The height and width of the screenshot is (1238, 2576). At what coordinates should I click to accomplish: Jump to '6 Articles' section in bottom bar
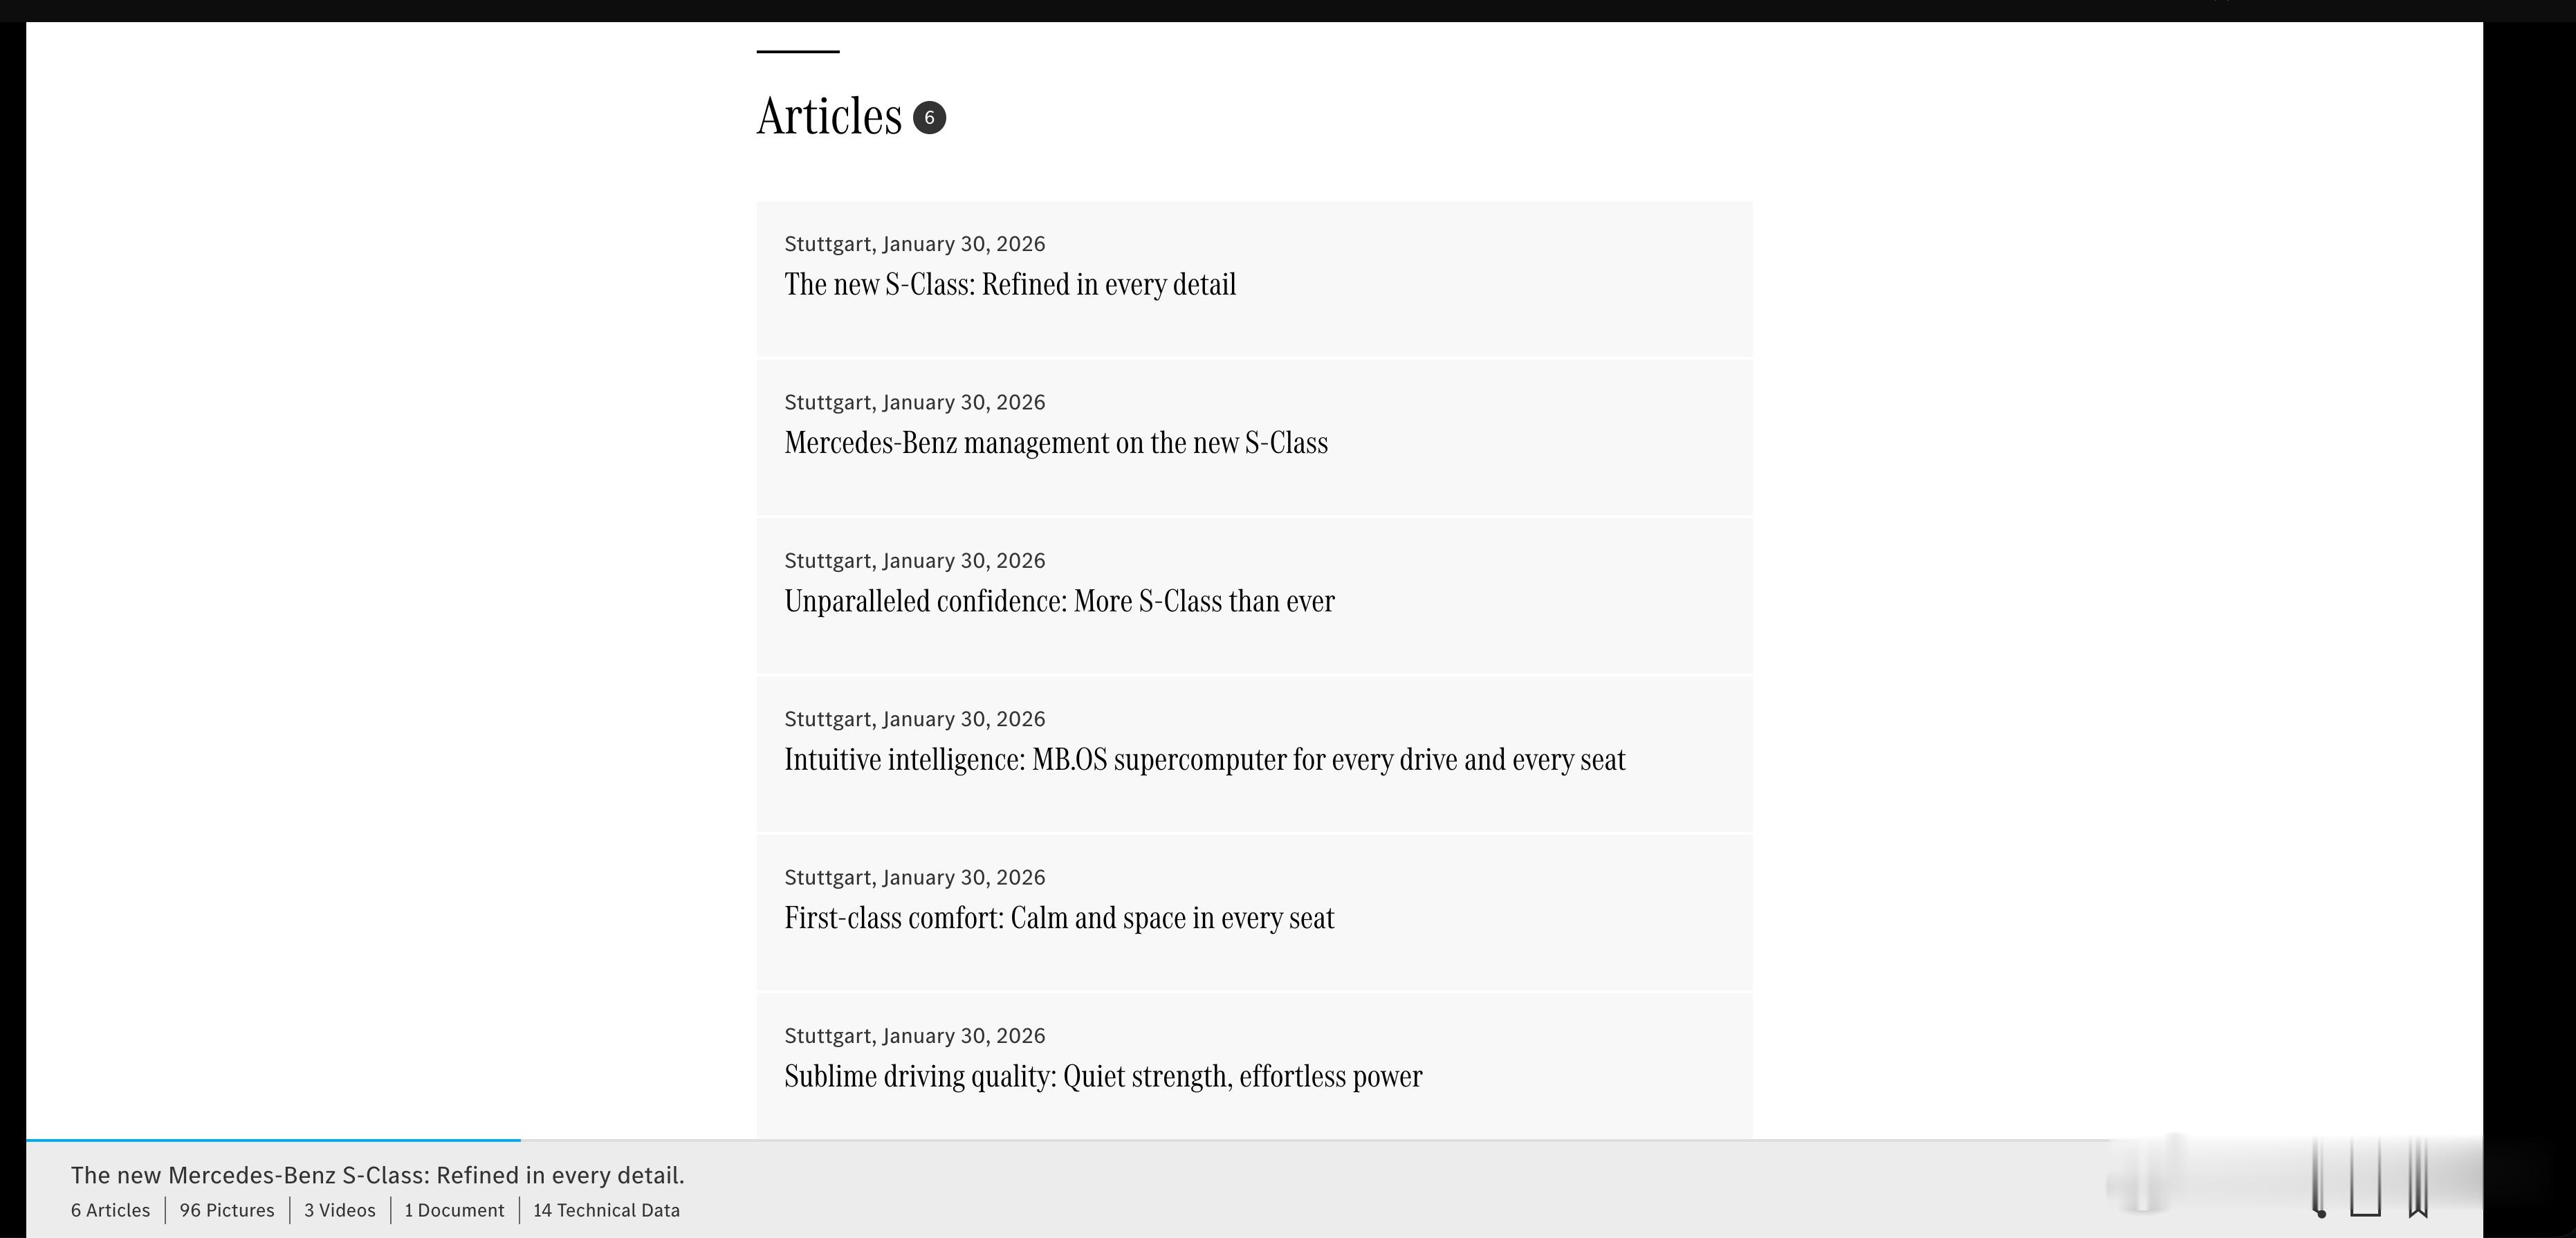pos(110,1210)
